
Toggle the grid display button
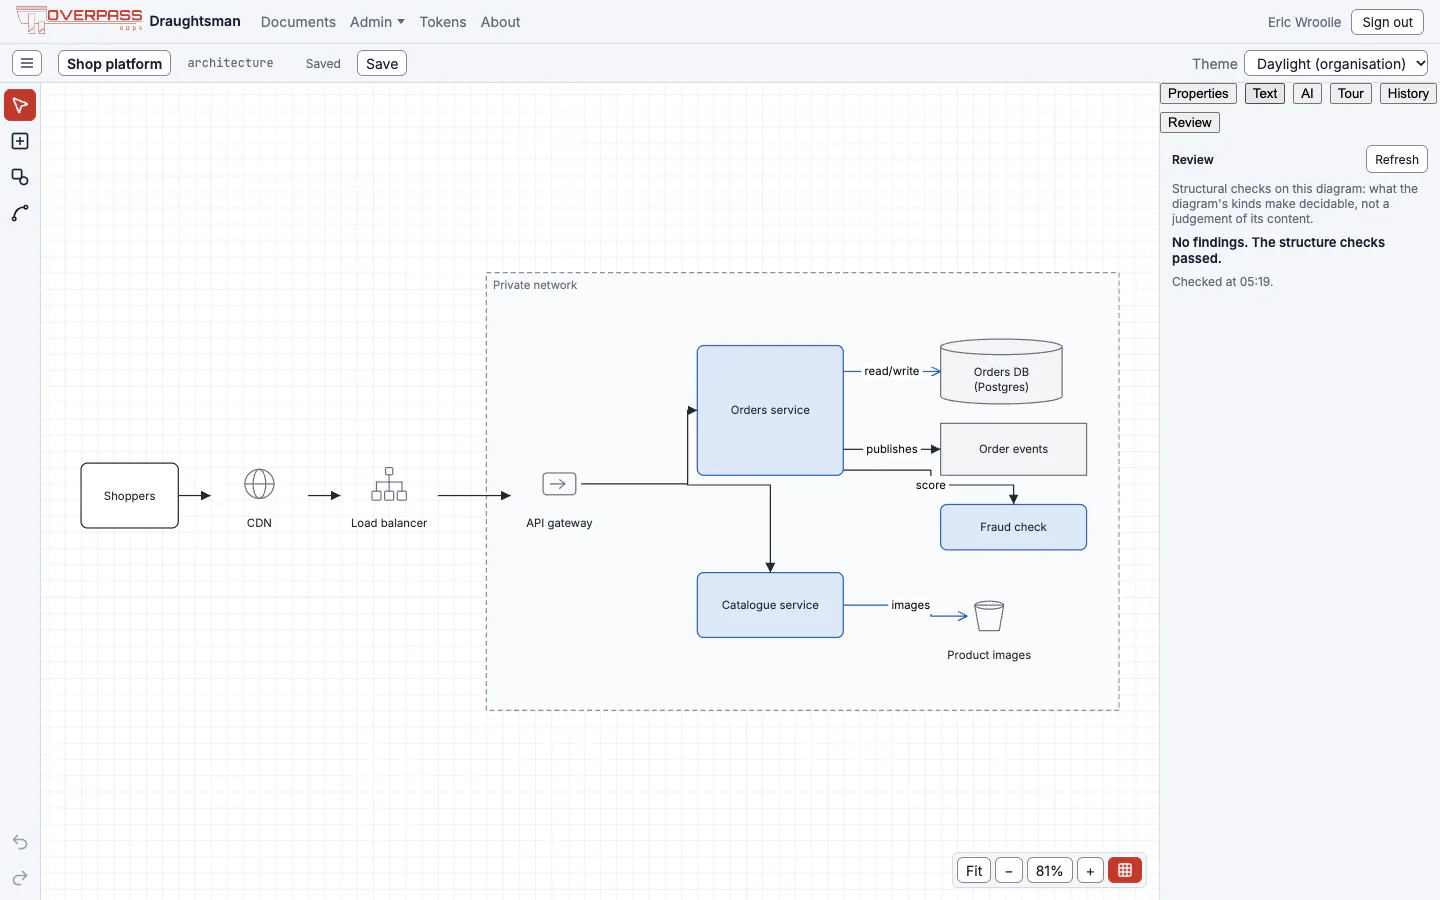[x=1125, y=870]
